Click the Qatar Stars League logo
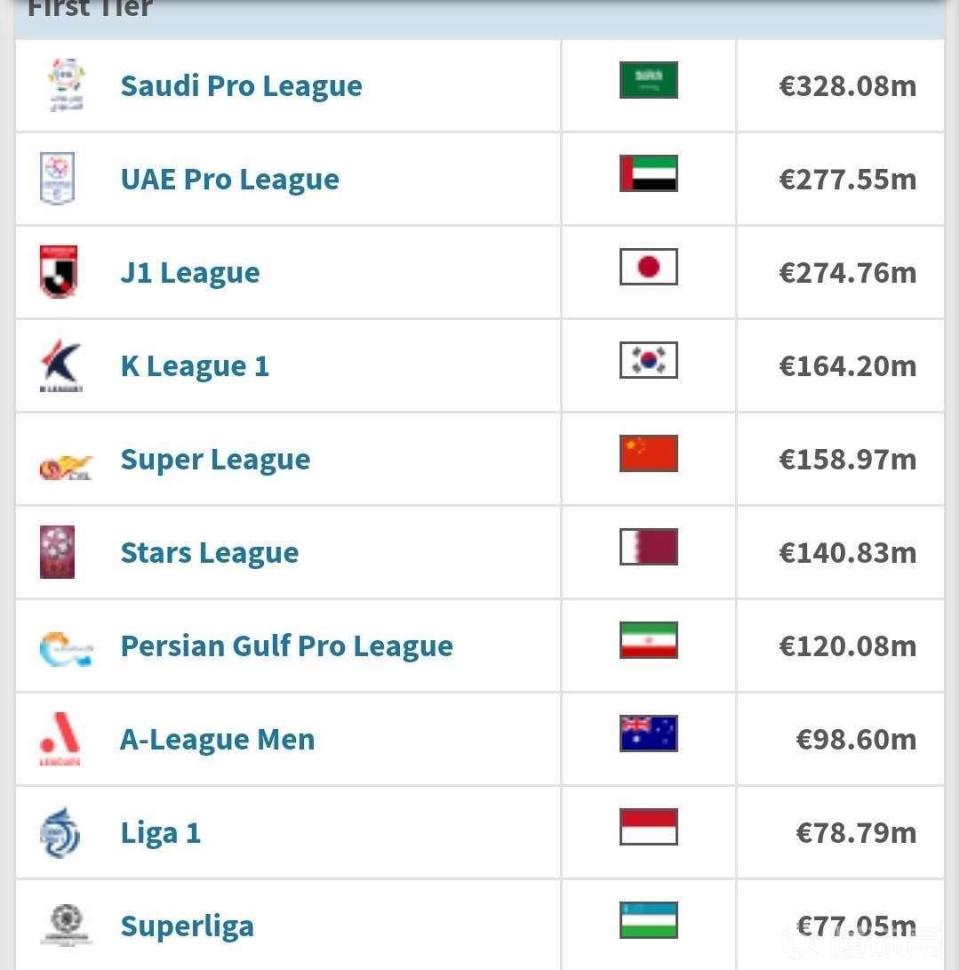960x970 pixels. [x=57, y=552]
